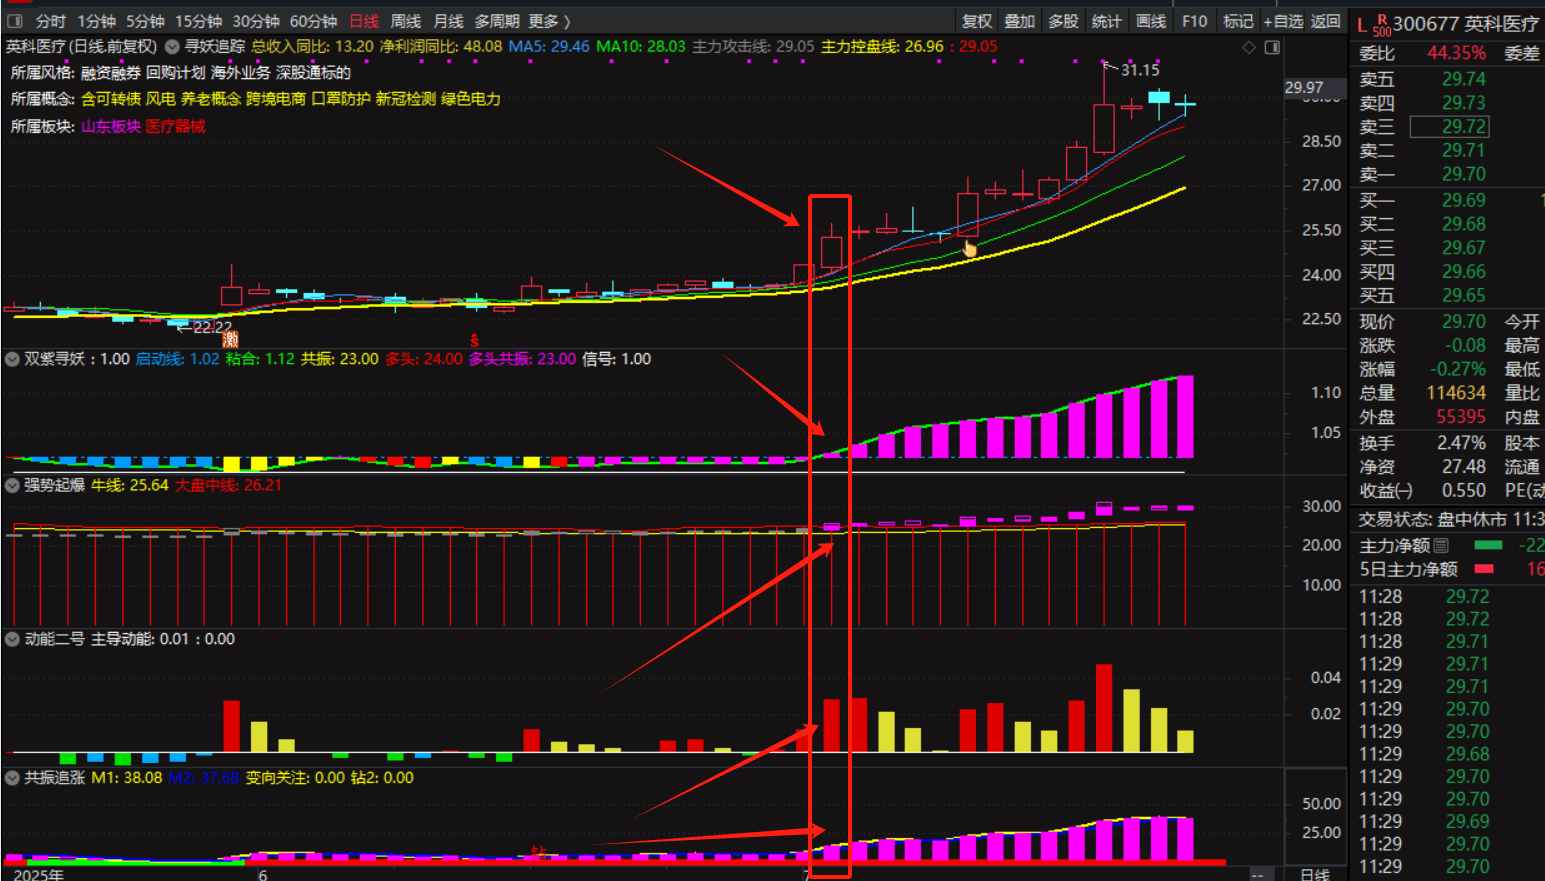Click the diamond icon above the chart
The width and height of the screenshot is (1545, 881).
(1248, 47)
